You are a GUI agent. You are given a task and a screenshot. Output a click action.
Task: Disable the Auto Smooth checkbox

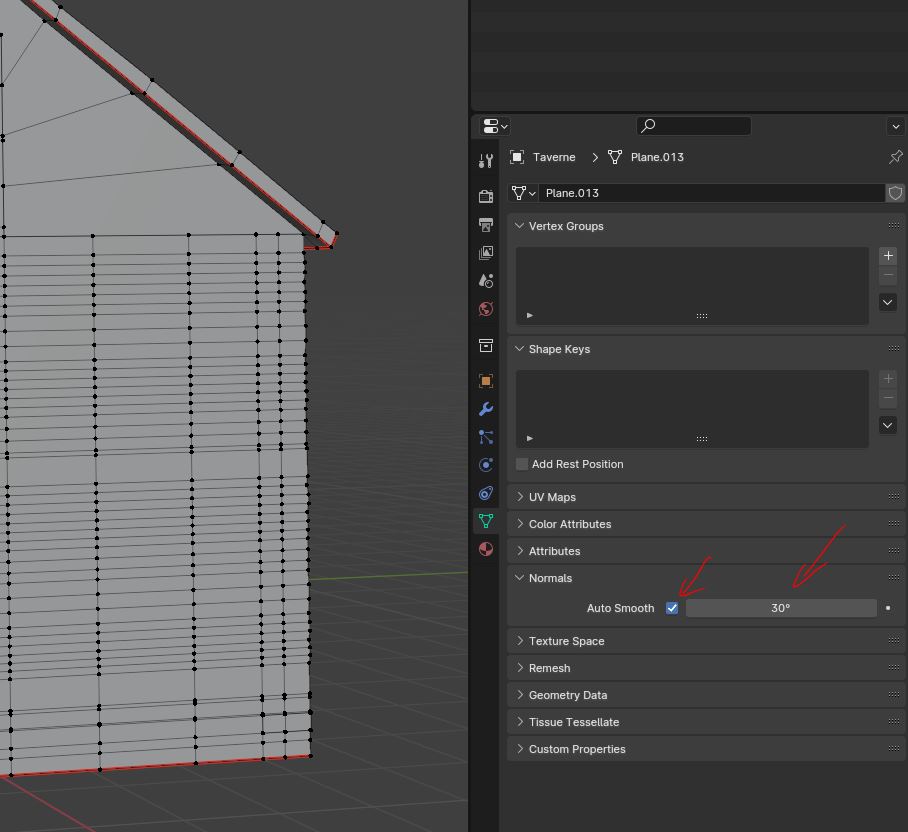coord(672,608)
